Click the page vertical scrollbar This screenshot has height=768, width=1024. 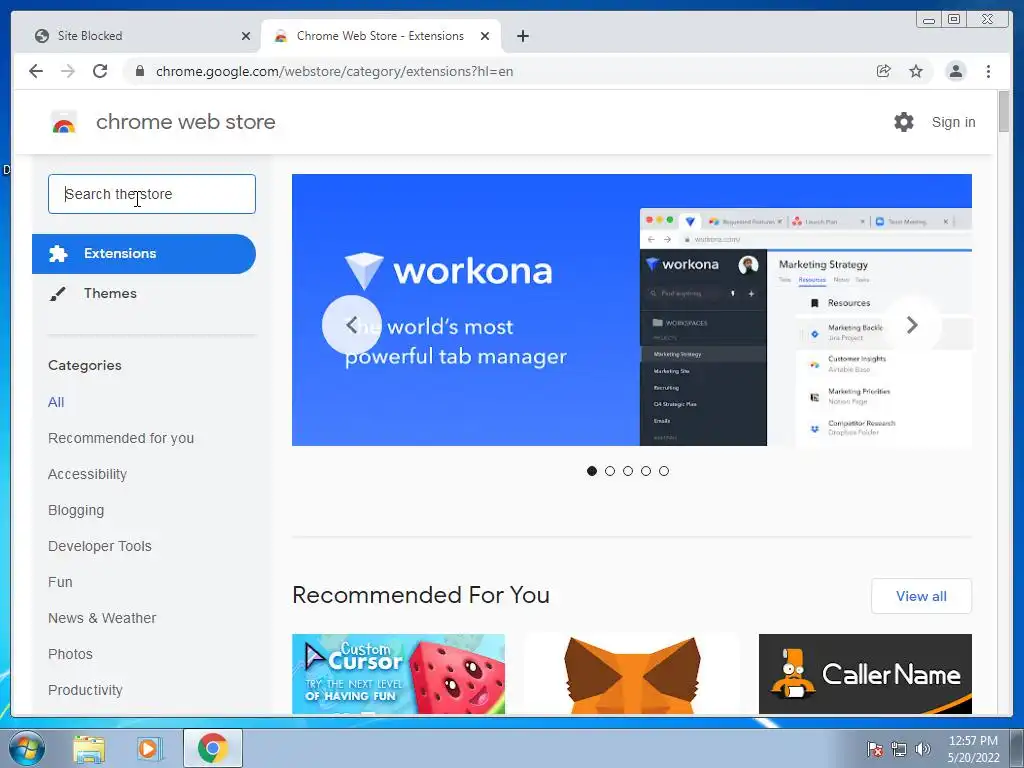[1004, 112]
